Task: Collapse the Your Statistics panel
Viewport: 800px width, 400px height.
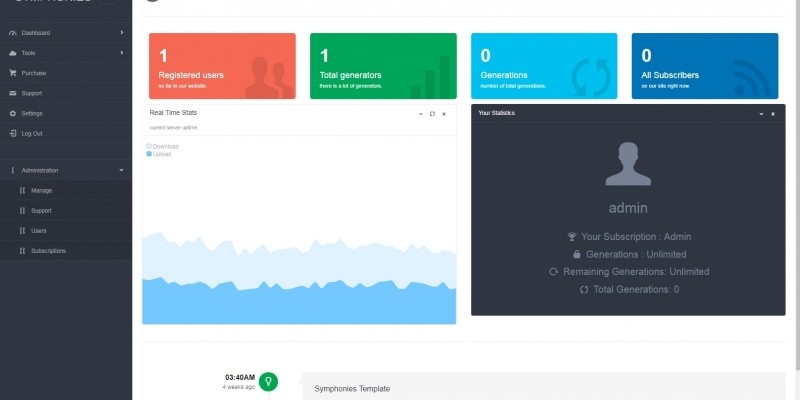Action: [x=760, y=114]
